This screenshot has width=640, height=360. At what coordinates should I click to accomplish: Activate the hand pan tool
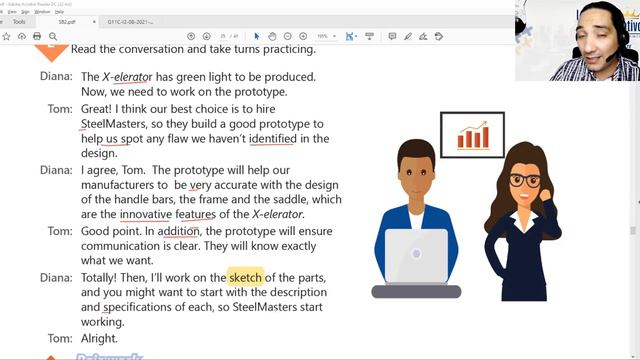click(x=272, y=36)
